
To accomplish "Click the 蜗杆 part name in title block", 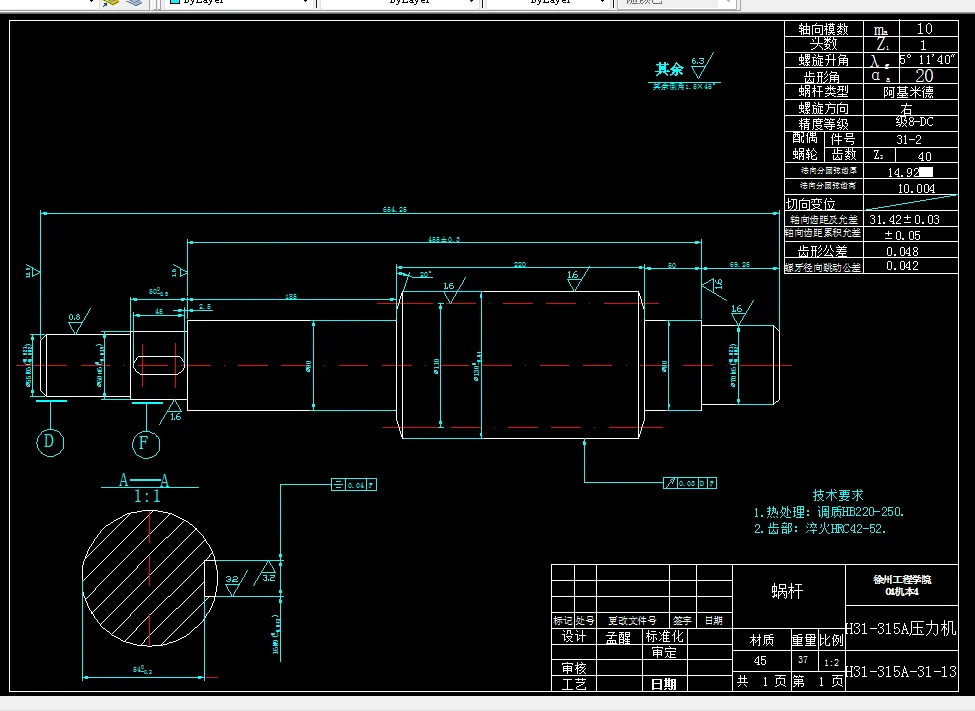I will coord(787,591).
